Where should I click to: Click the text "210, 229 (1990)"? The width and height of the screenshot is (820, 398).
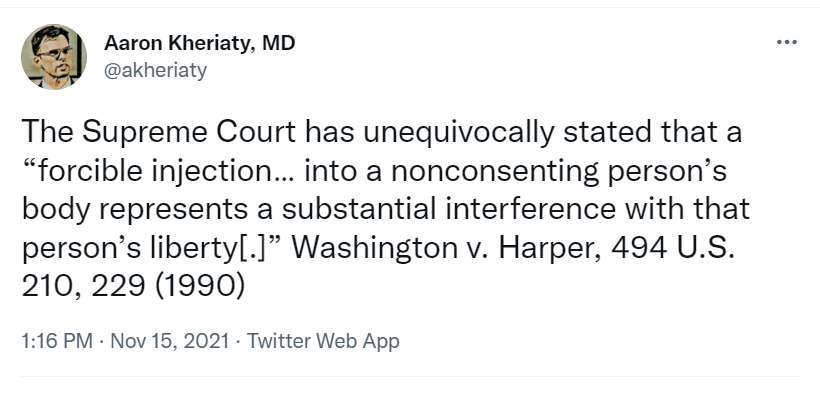click(x=133, y=287)
